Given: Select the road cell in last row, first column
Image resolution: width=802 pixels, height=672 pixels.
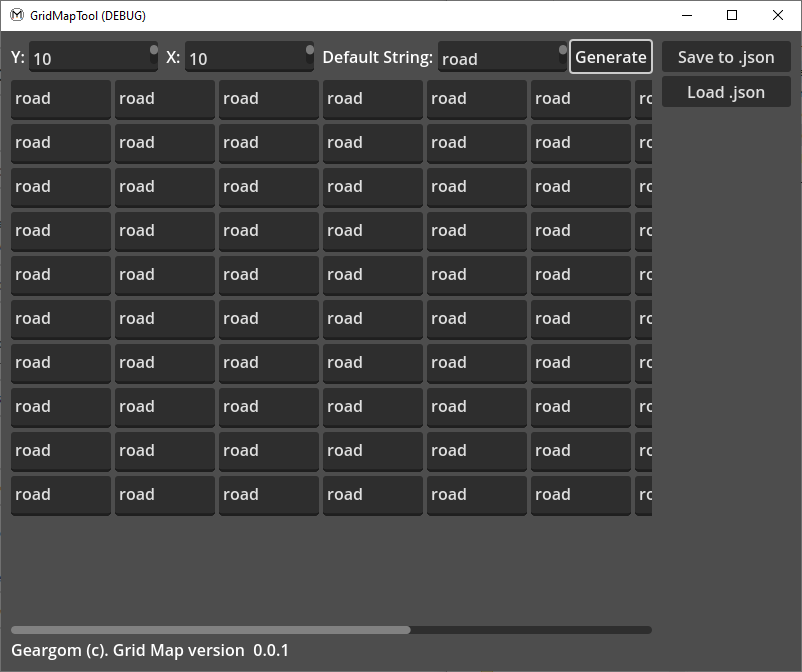Looking at the screenshot, I should point(61,495).
